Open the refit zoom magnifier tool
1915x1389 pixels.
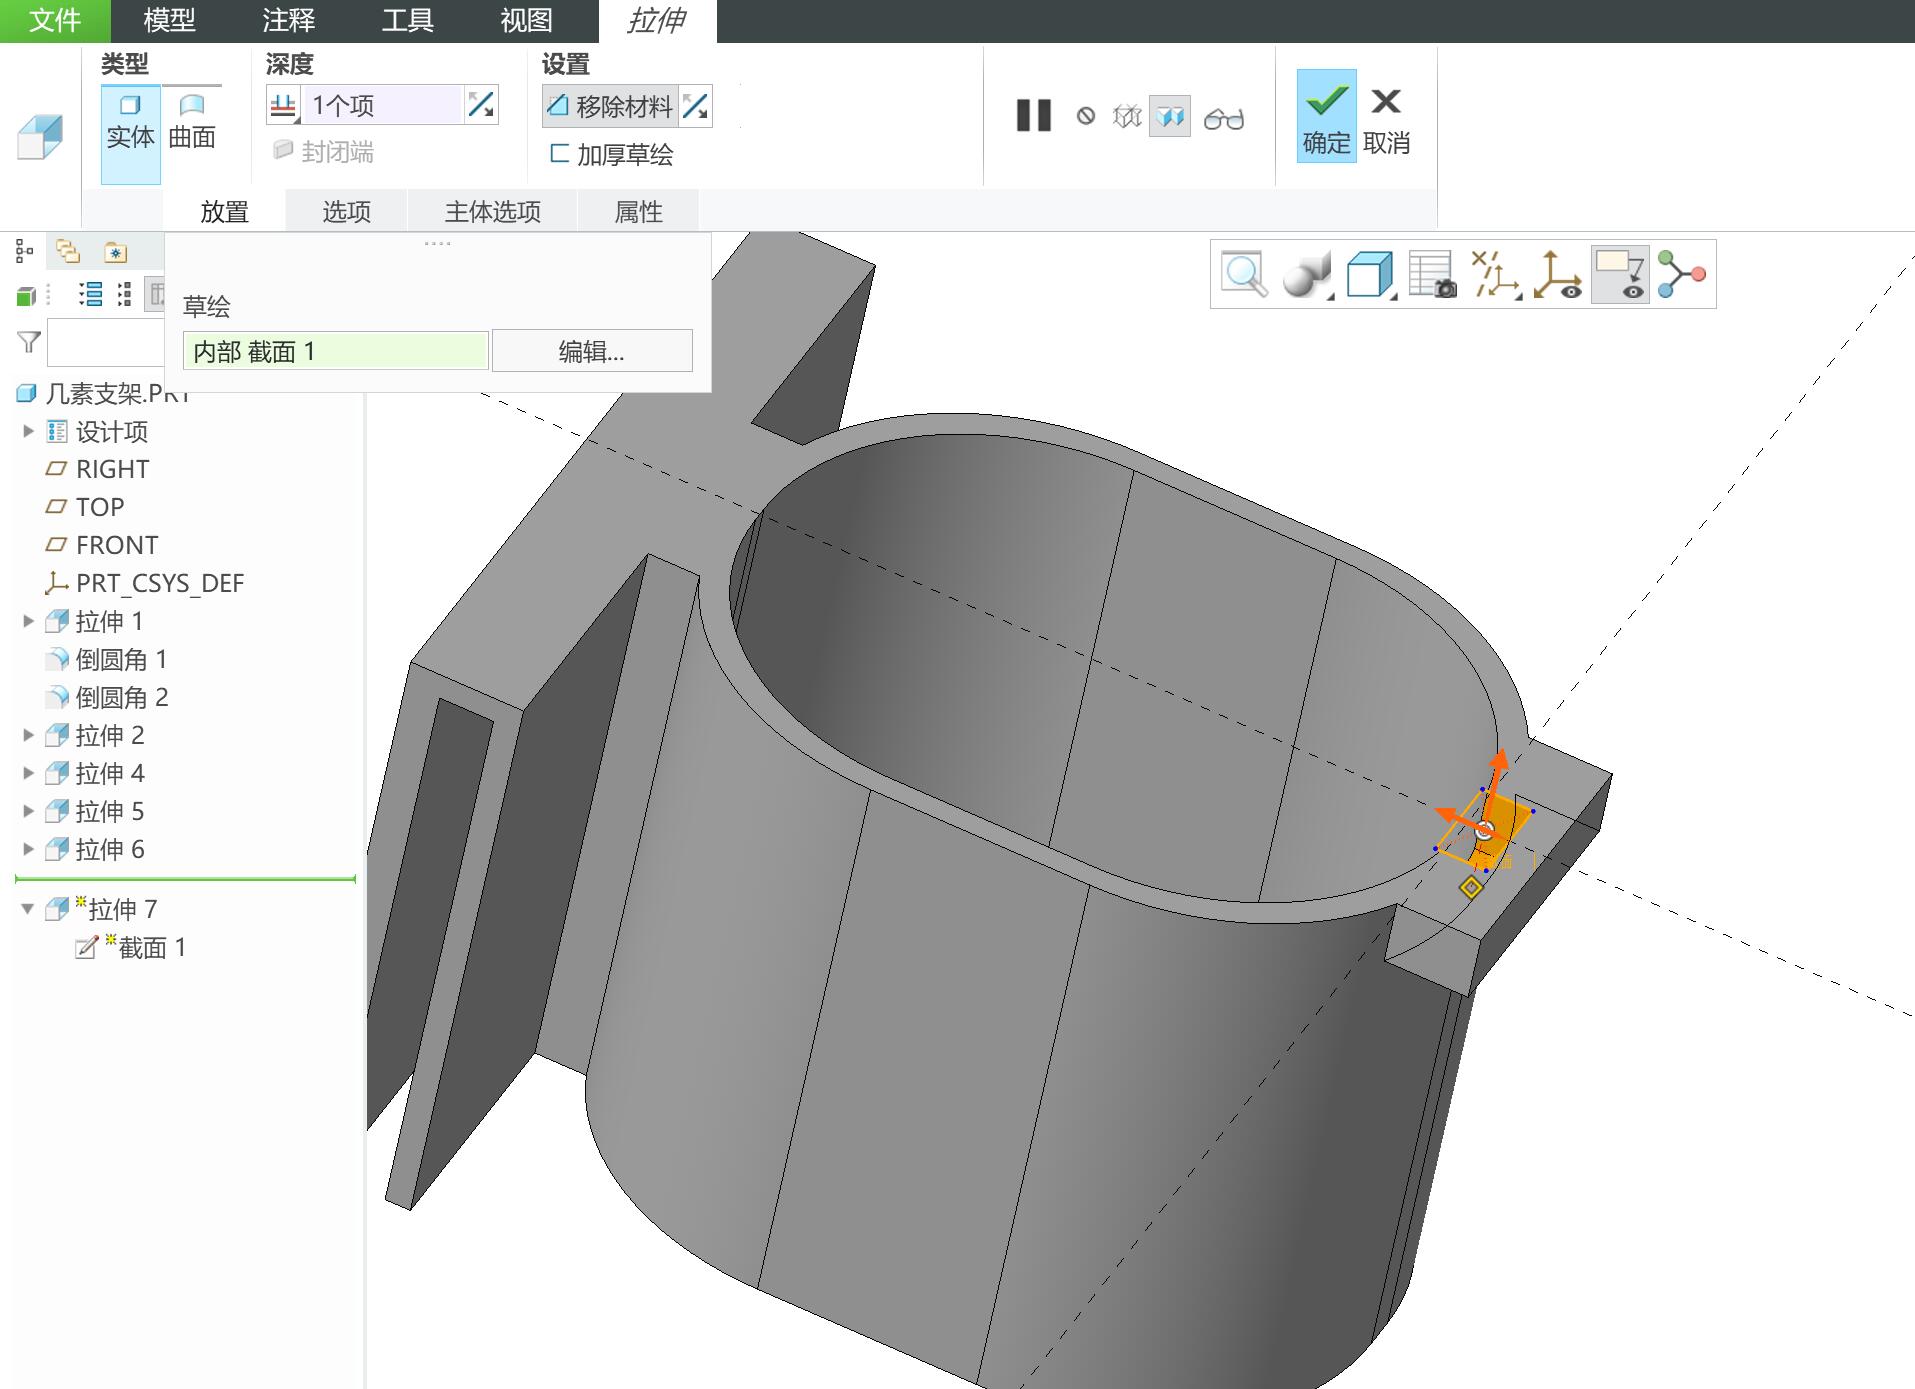click(x=1244, y=274)
